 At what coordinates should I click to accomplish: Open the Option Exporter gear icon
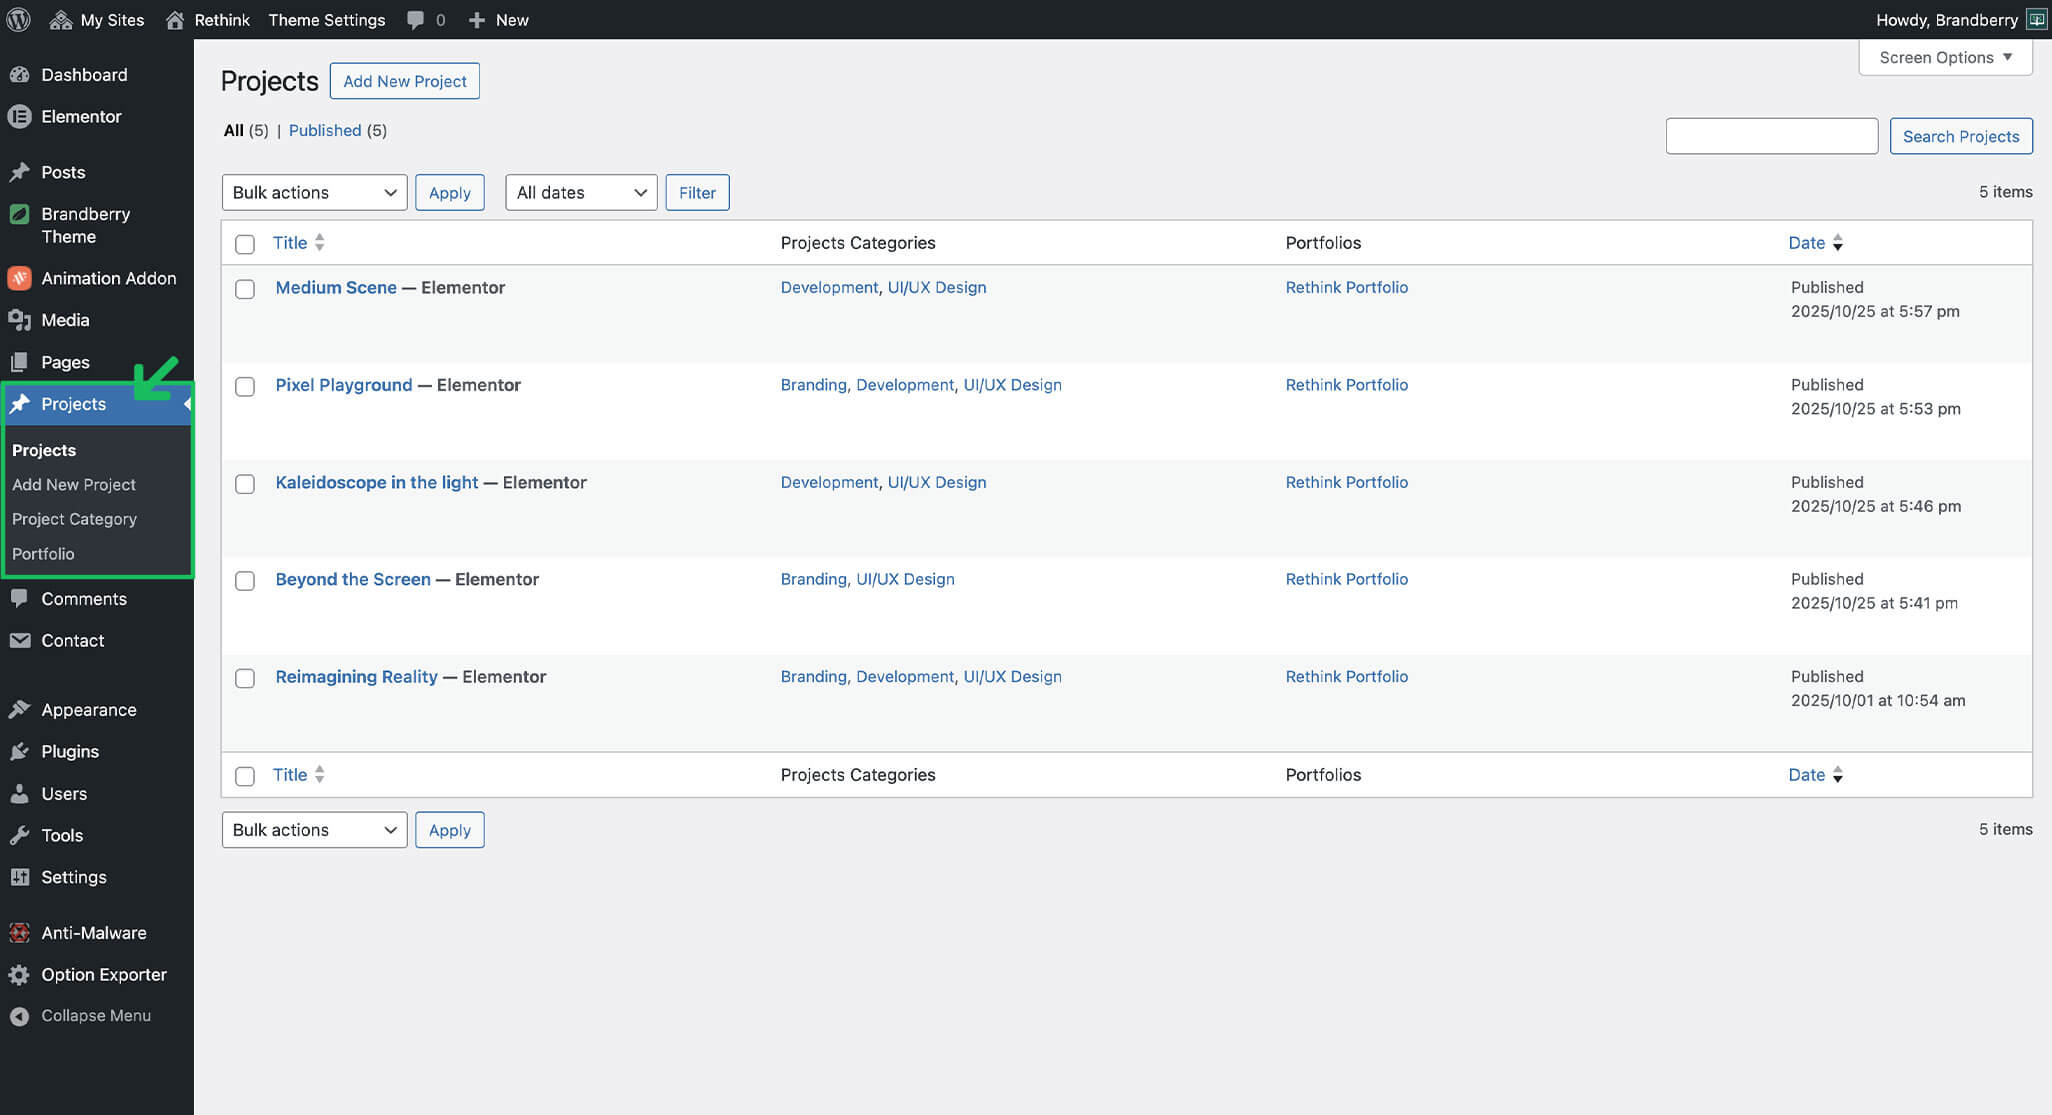[x=19, y=975]
